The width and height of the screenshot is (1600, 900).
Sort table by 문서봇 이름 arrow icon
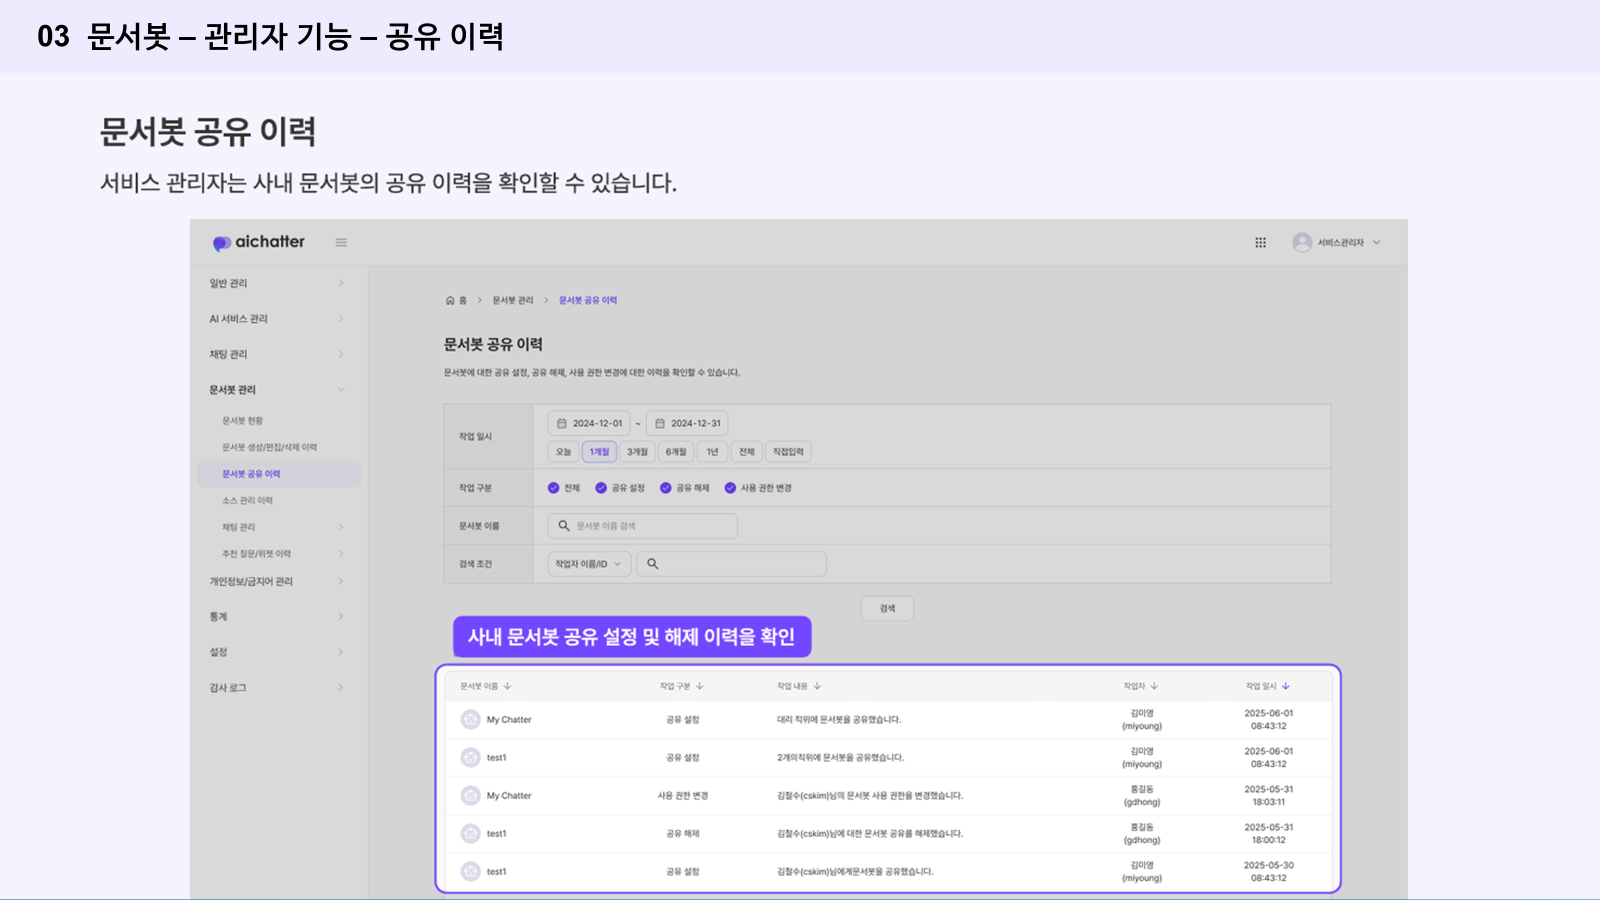pos(508,687)
